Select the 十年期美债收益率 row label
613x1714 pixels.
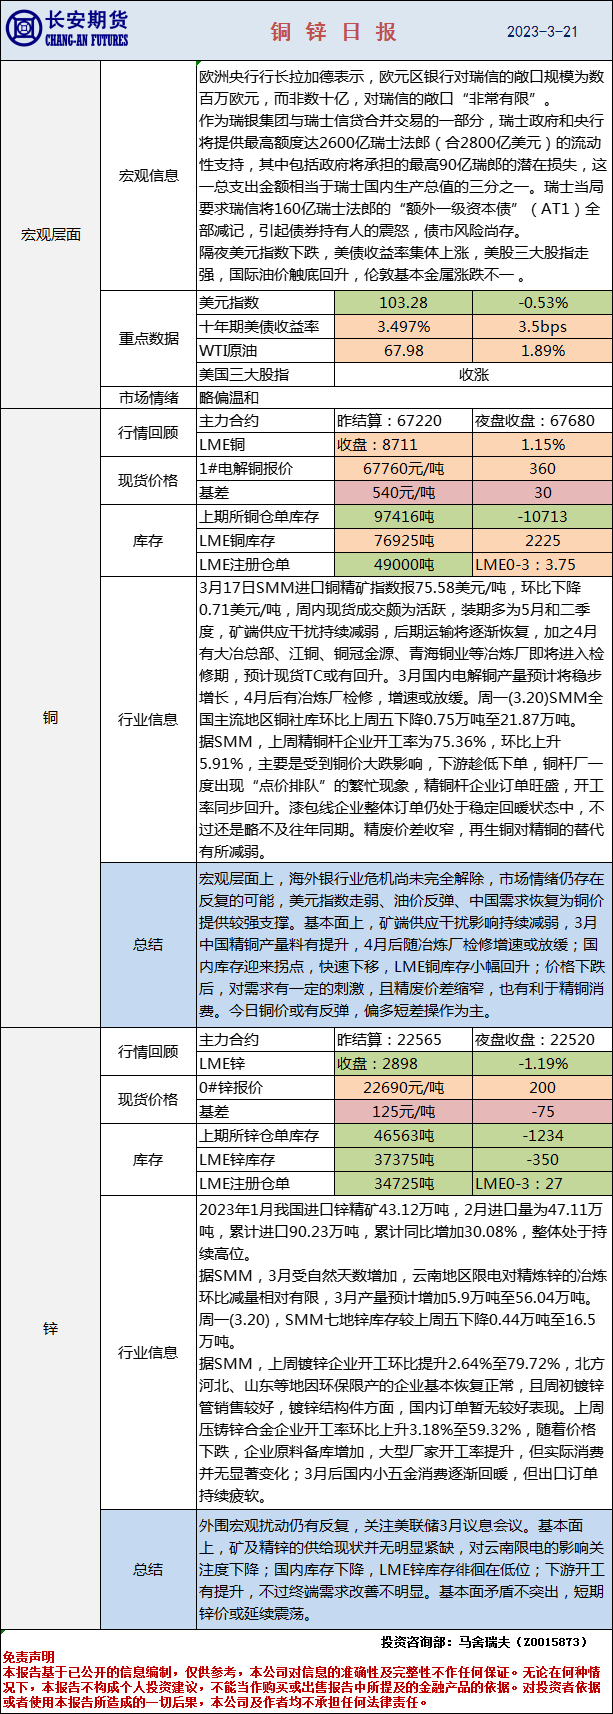point(265,327)
